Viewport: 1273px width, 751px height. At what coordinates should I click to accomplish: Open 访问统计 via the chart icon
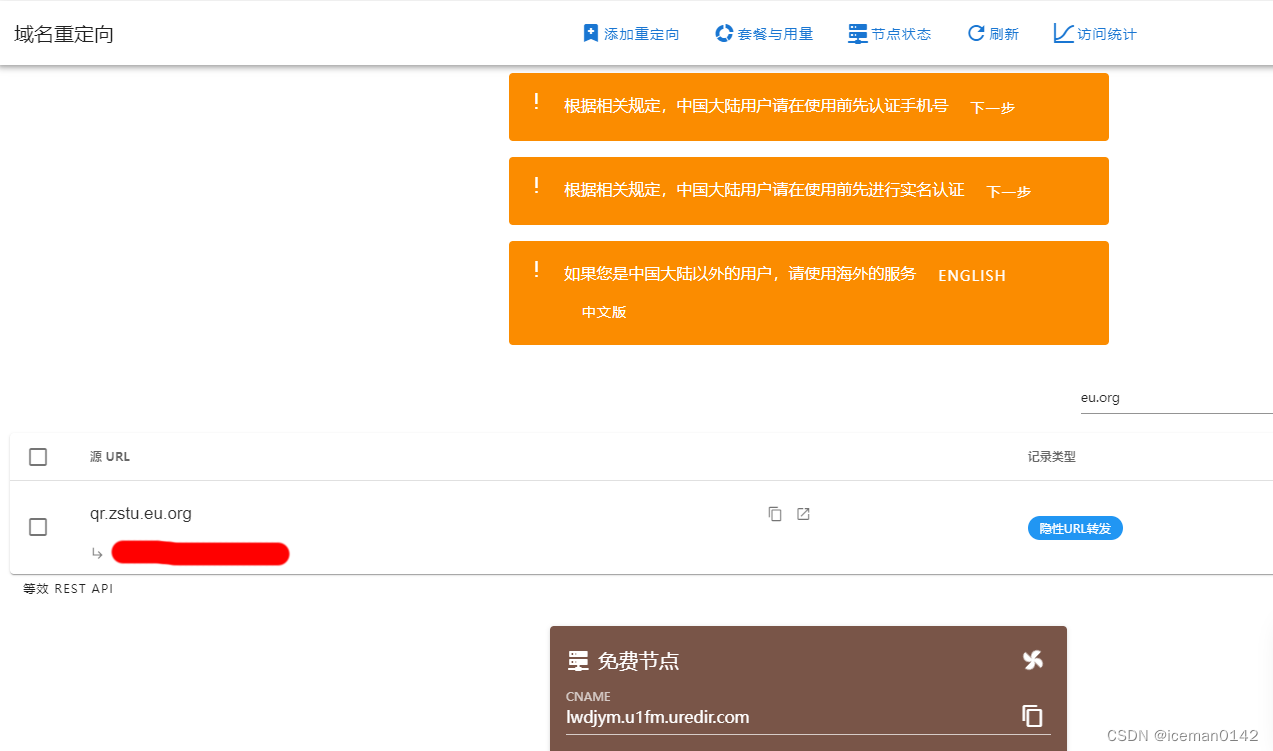[1063, 32]
